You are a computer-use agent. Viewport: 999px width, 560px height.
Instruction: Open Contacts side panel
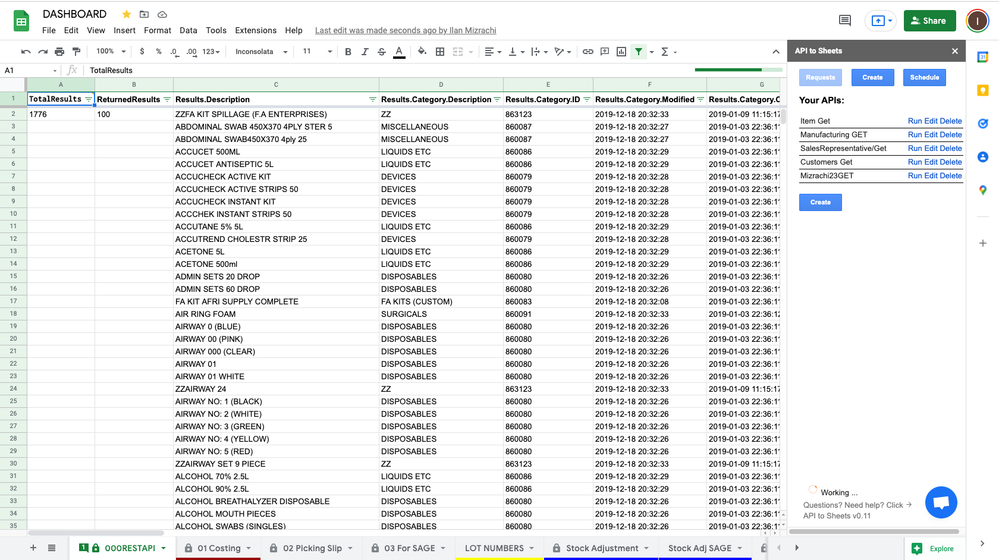983,157
